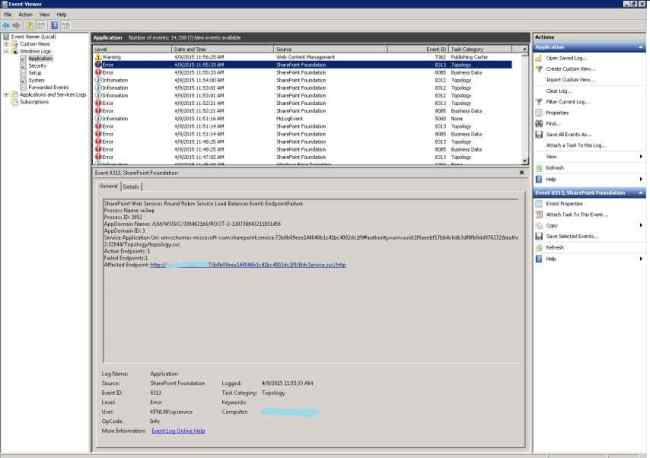The height and width of the screenshot is (458, 650).
Task: Open Saved Log from the Actions pane
Action: 565,58
